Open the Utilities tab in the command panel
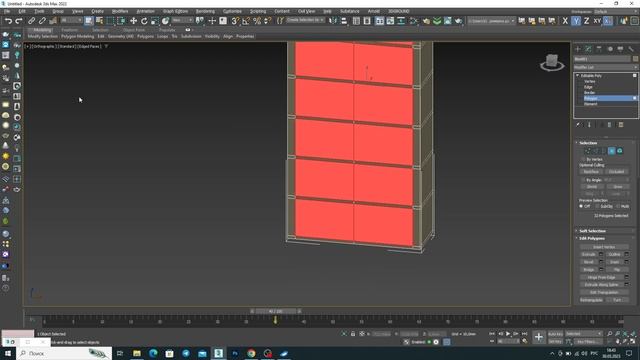 point(631,49)
